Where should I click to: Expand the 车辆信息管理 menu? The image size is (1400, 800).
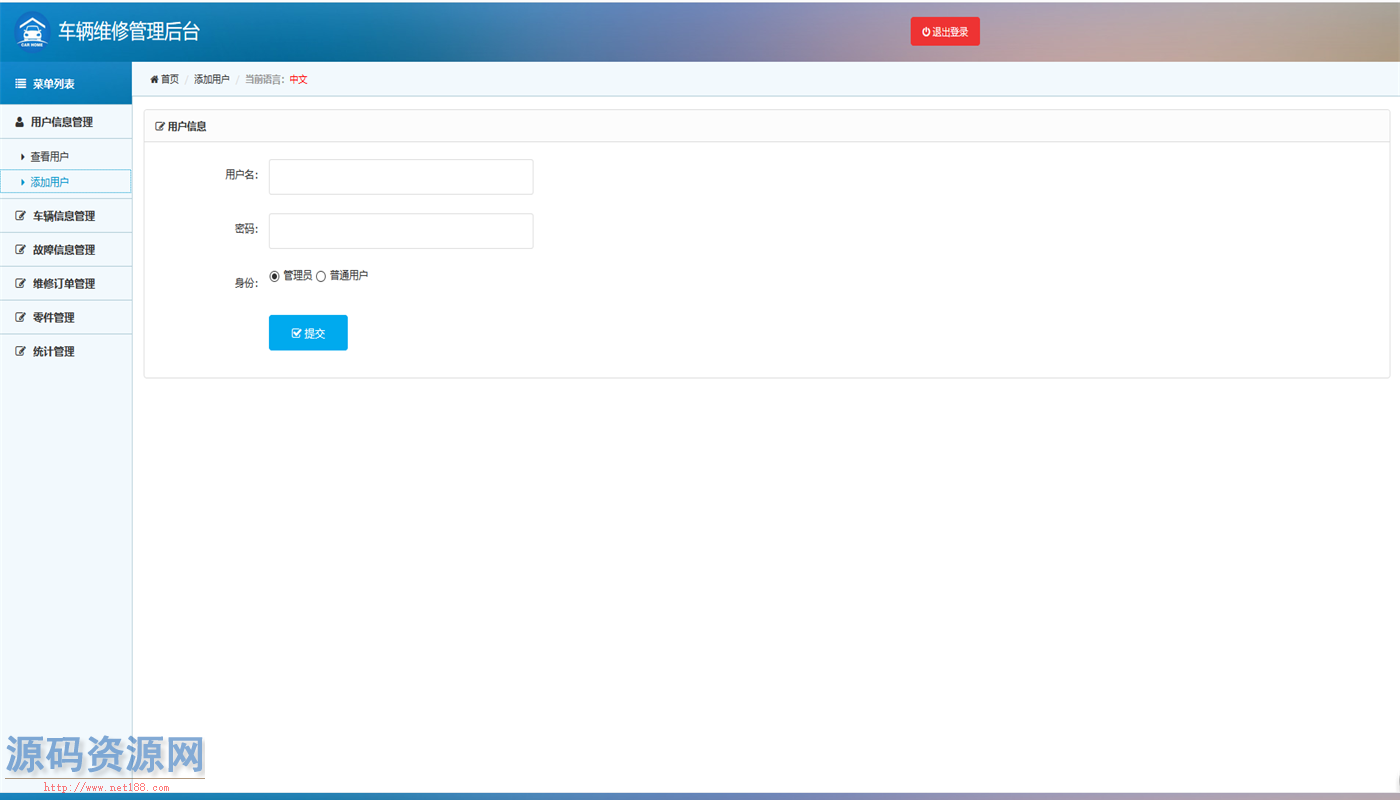click(x=66, y=216)
